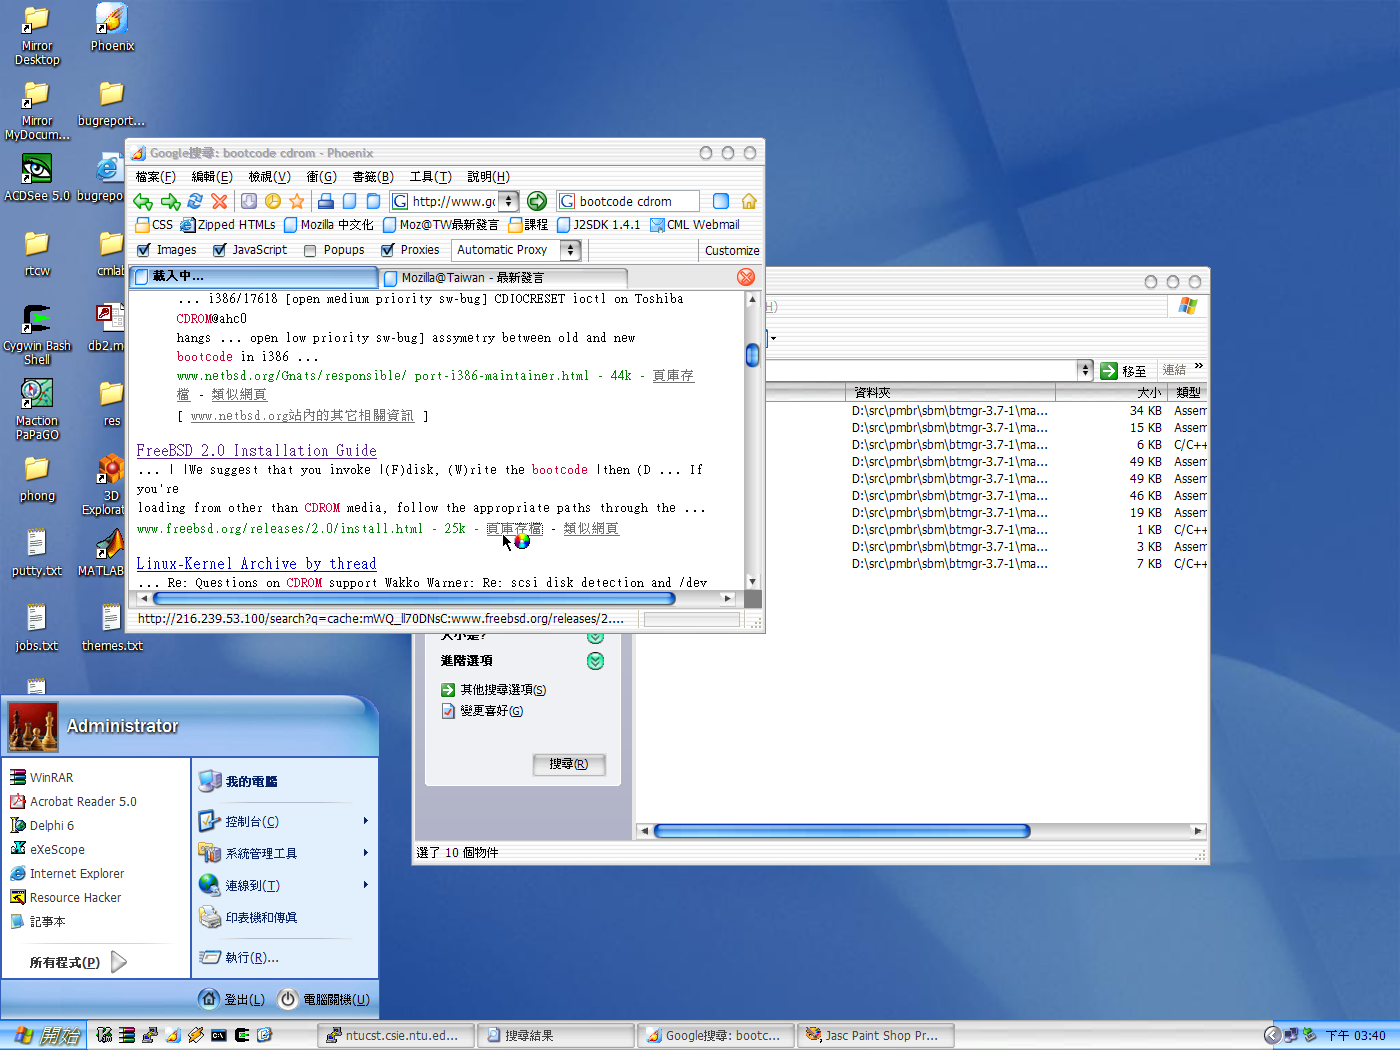
Task: Click Explorer results horizontal scrollbar thumb
Action: [x=841, y=831]
